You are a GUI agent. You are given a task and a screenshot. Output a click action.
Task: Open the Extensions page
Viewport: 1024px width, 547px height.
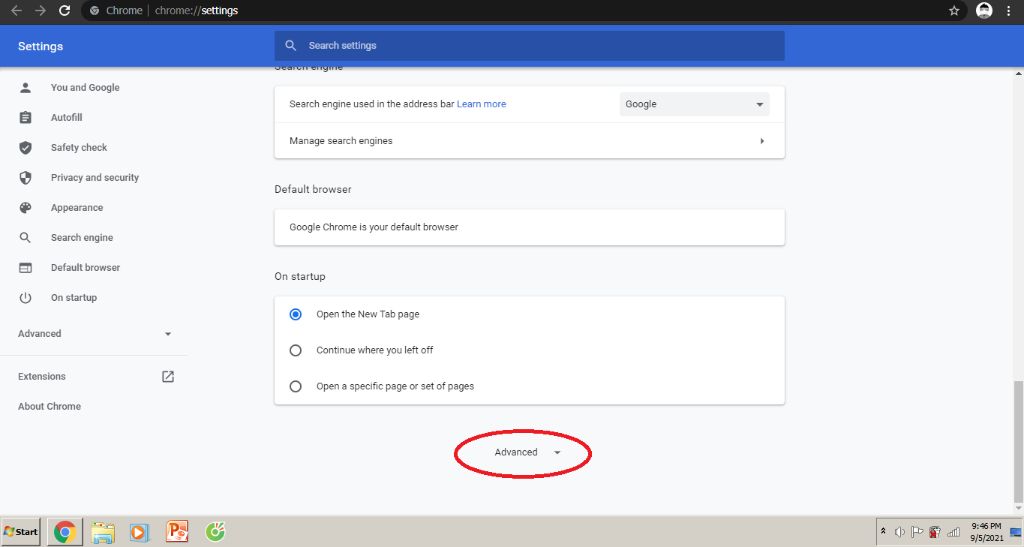(42, 377)
